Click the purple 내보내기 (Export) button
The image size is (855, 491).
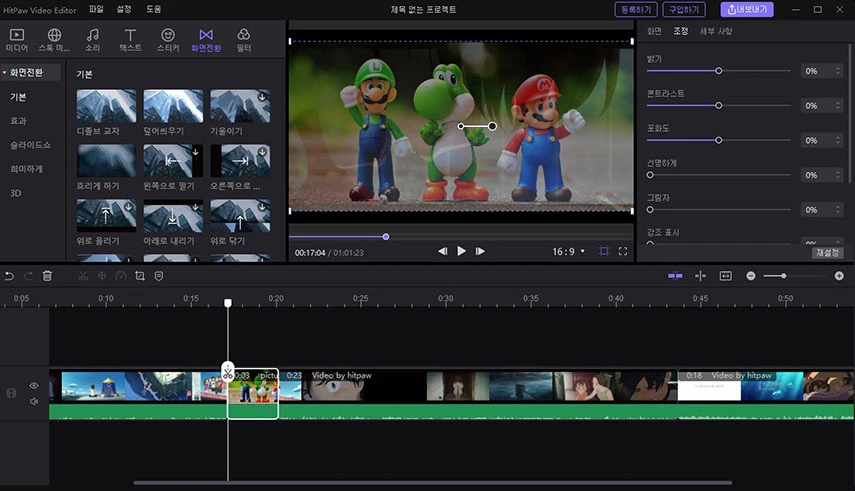(747, 9)
